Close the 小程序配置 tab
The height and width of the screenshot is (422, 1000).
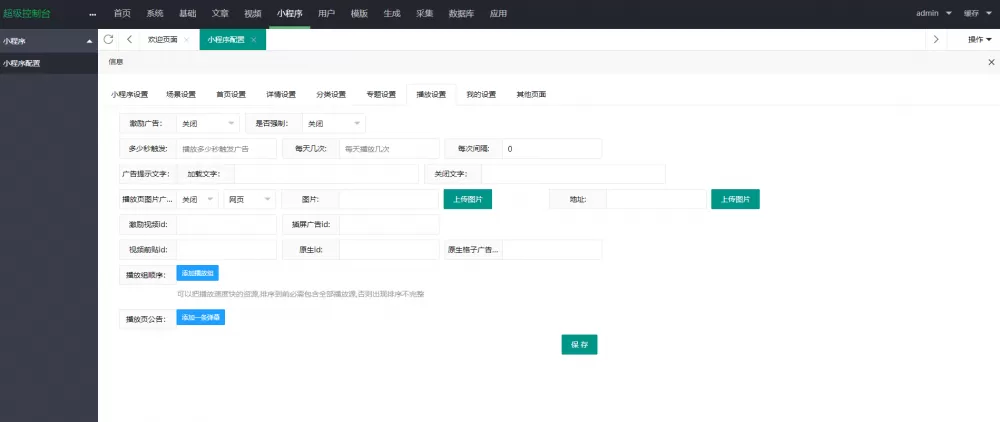point(254,40)
